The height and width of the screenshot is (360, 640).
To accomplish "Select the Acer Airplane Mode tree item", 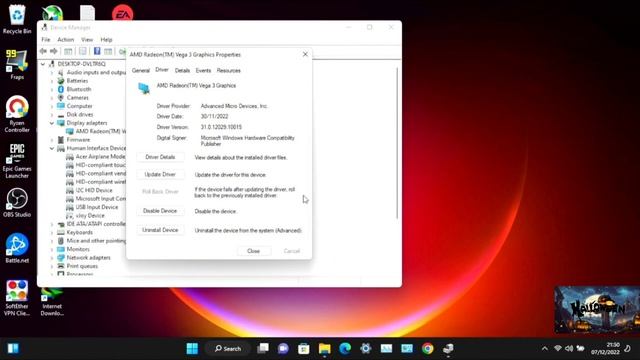I will pyautogui.click(x=96, y=157).
